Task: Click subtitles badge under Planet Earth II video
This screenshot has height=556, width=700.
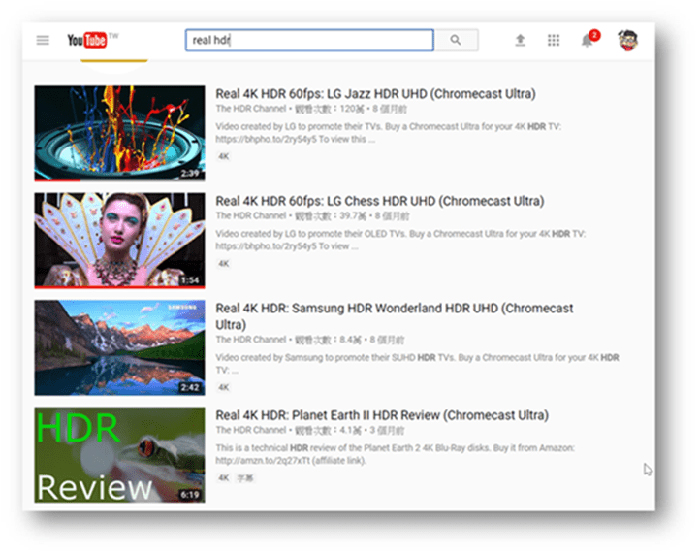Action: [245, 478]
